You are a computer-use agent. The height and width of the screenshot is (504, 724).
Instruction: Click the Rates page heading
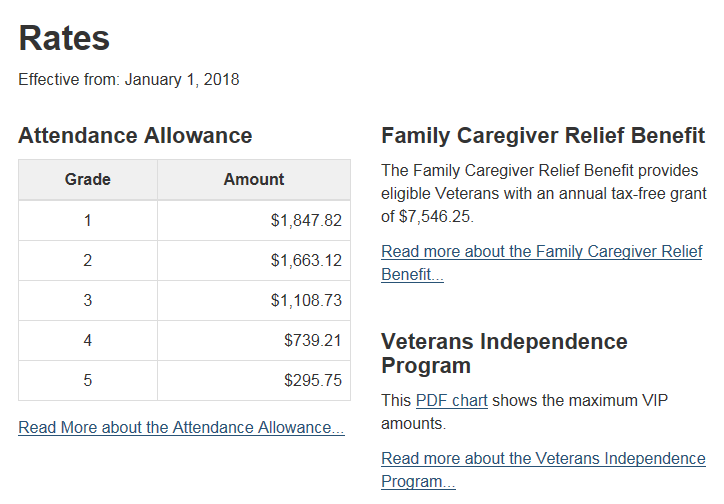click(x=64, y=38)
